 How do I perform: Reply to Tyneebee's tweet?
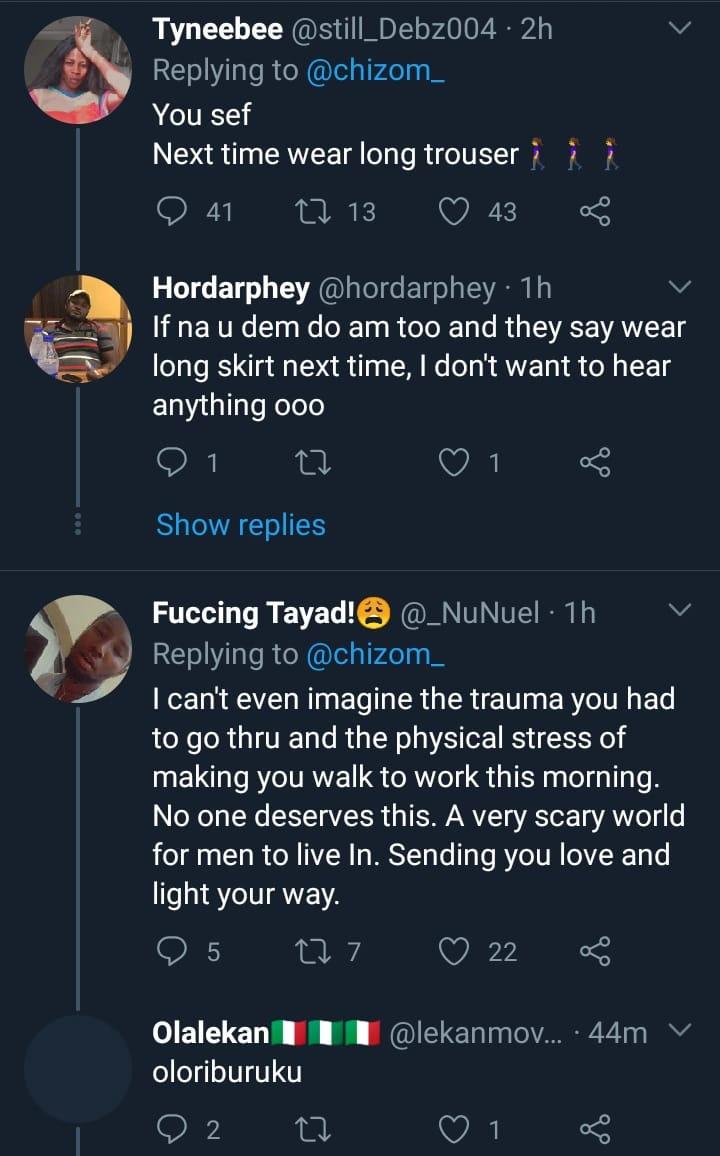click(x=173, y=211)
